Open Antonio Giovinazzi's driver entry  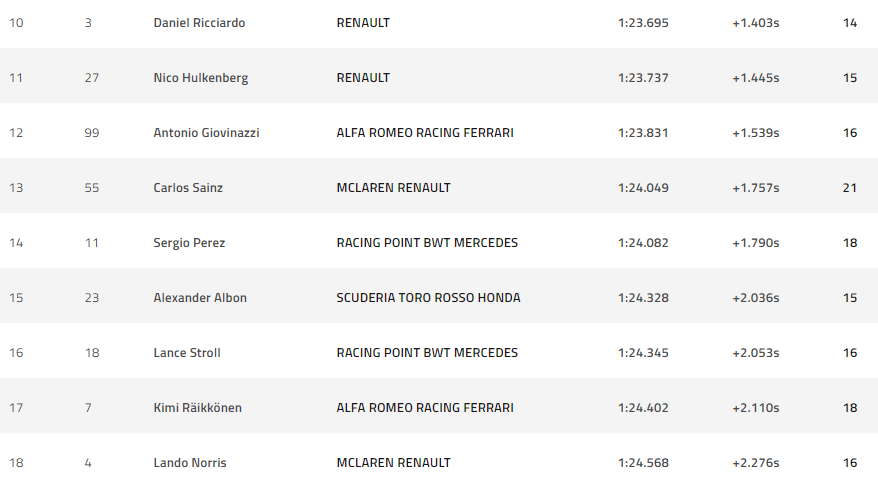[206, 132]
